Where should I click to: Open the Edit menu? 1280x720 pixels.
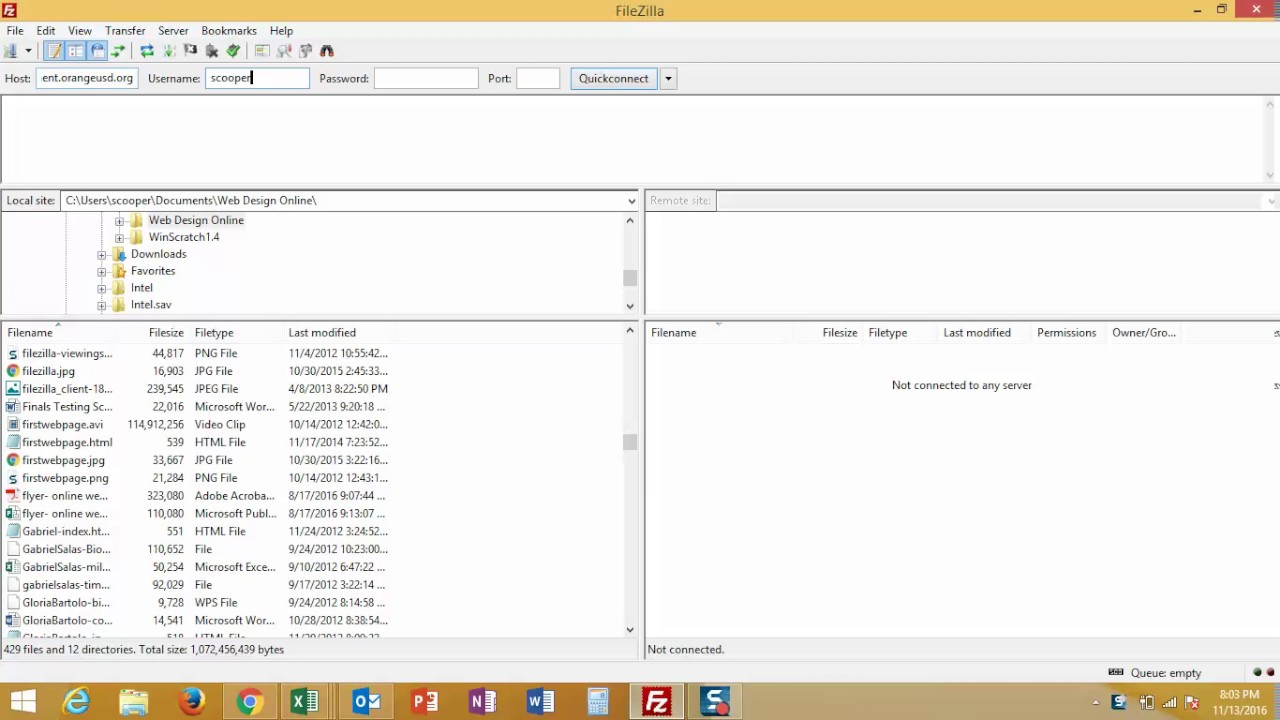tap(46, 31)
